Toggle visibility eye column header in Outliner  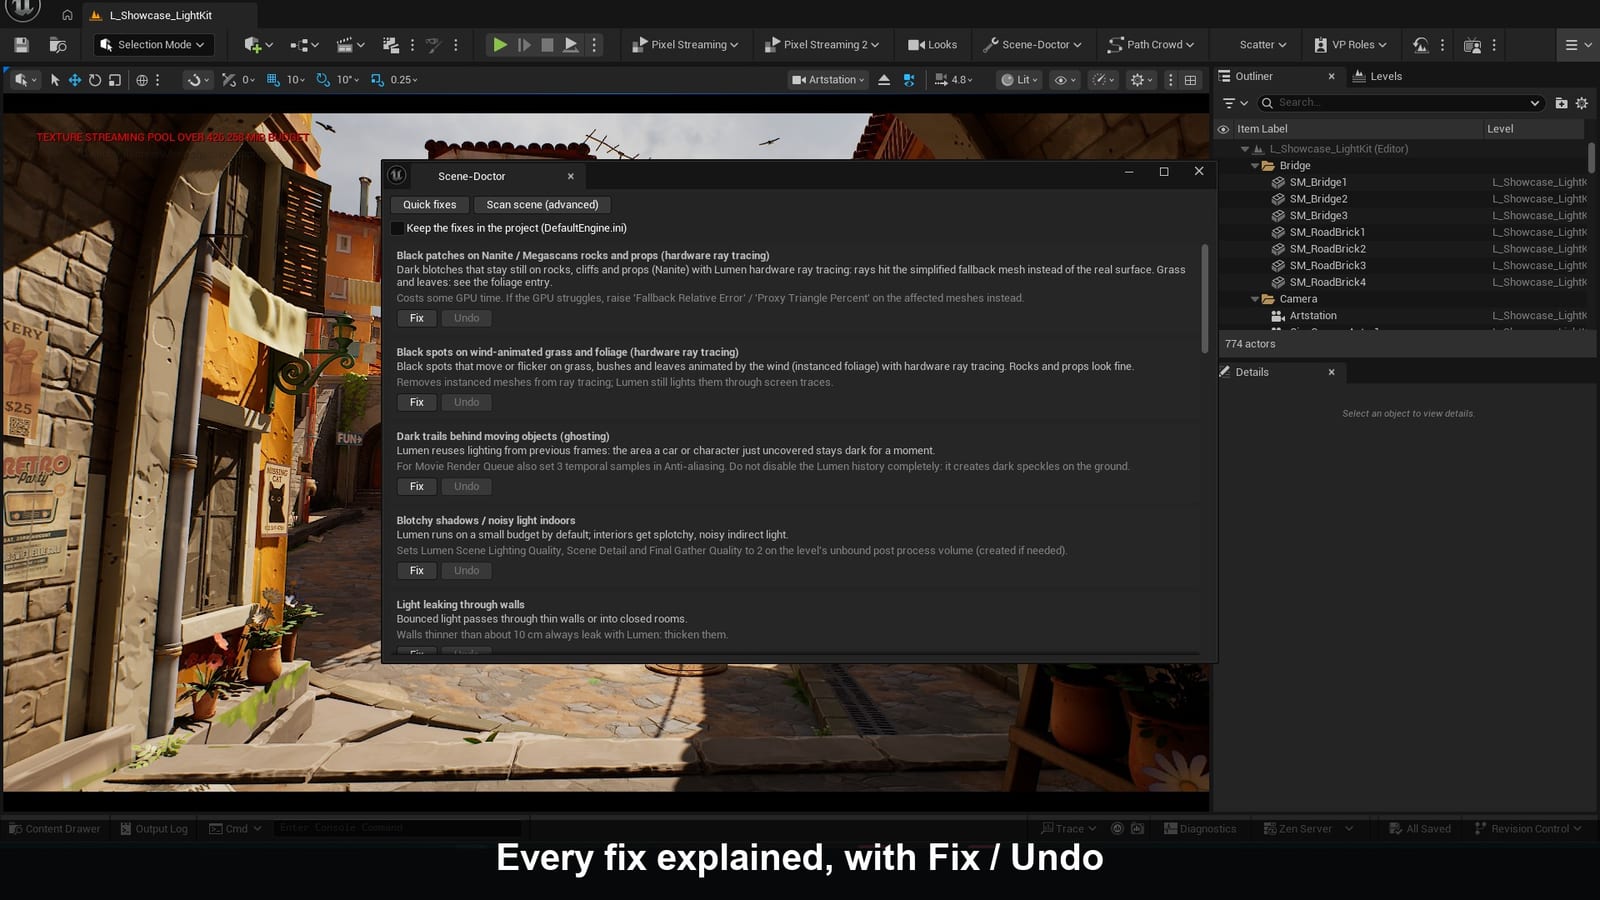(1223, 129)
